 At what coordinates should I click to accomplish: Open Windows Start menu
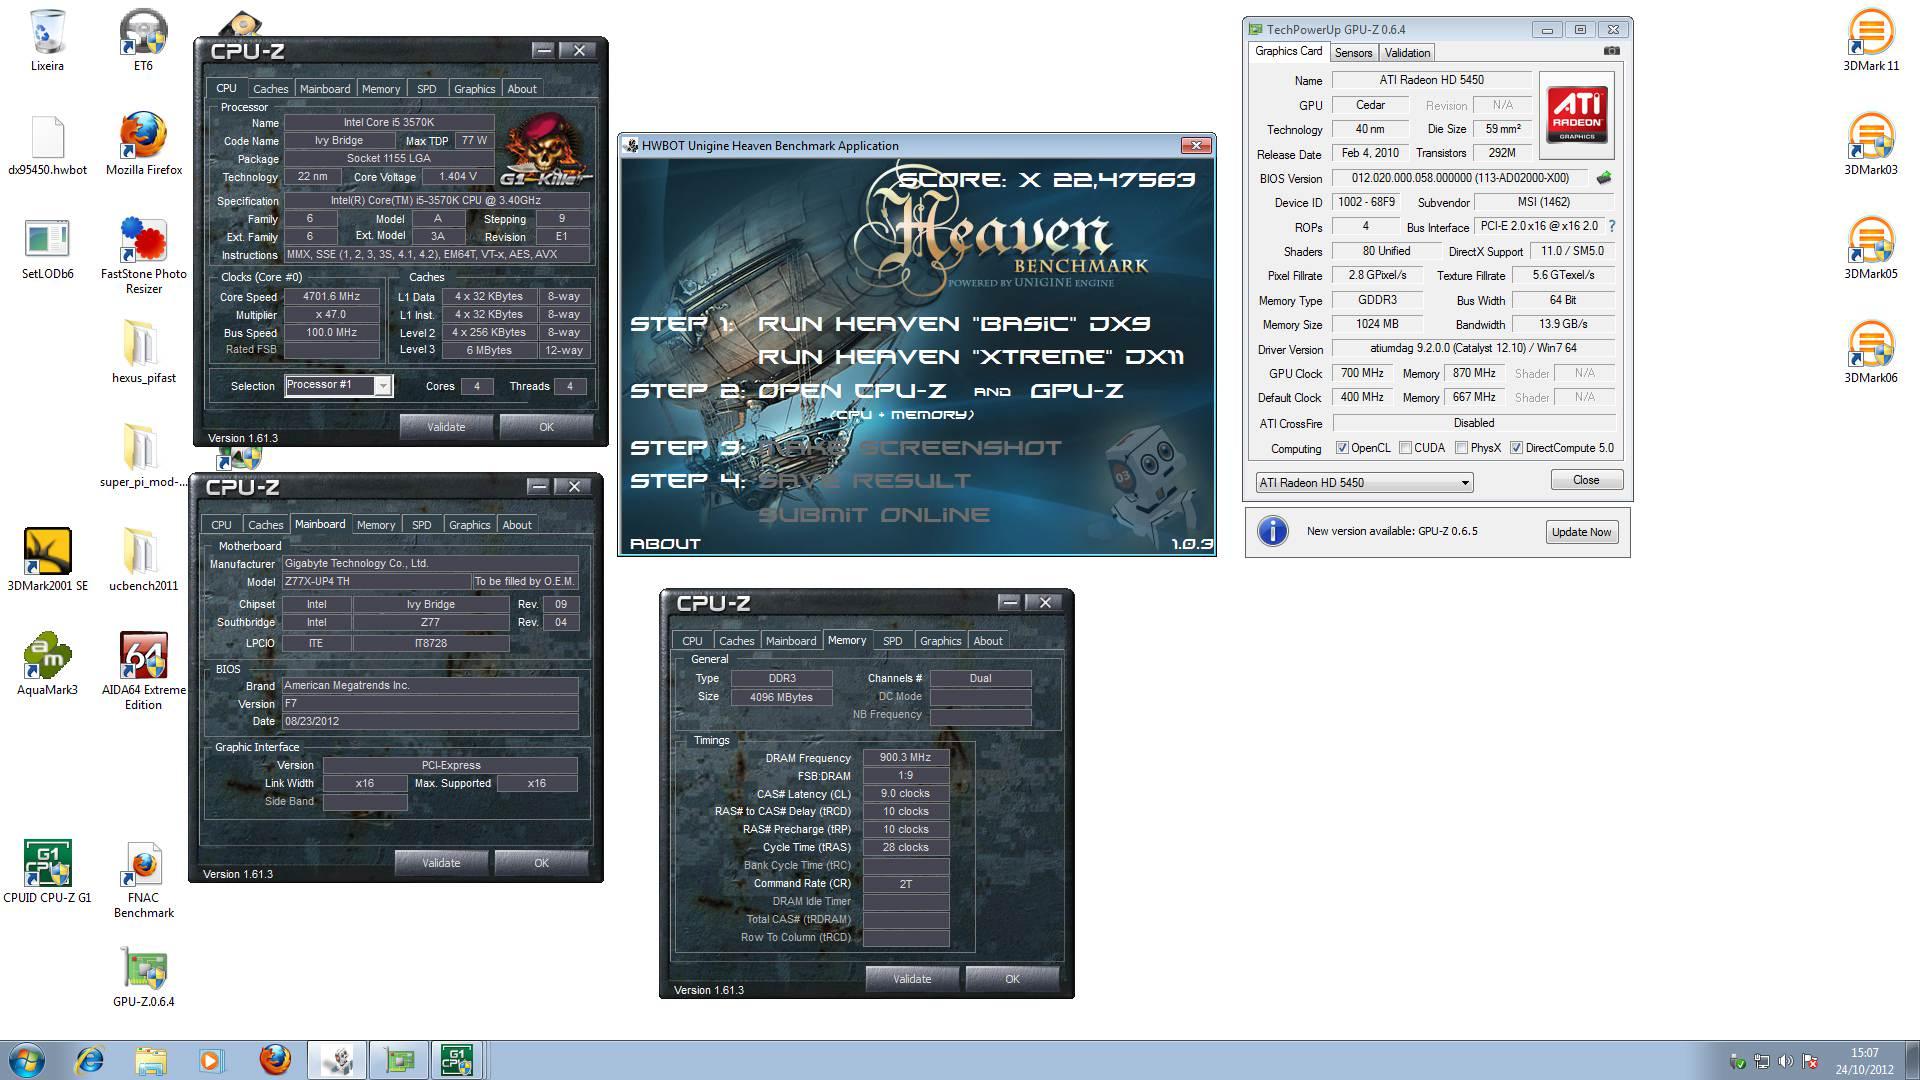[x=27, y=1060]
